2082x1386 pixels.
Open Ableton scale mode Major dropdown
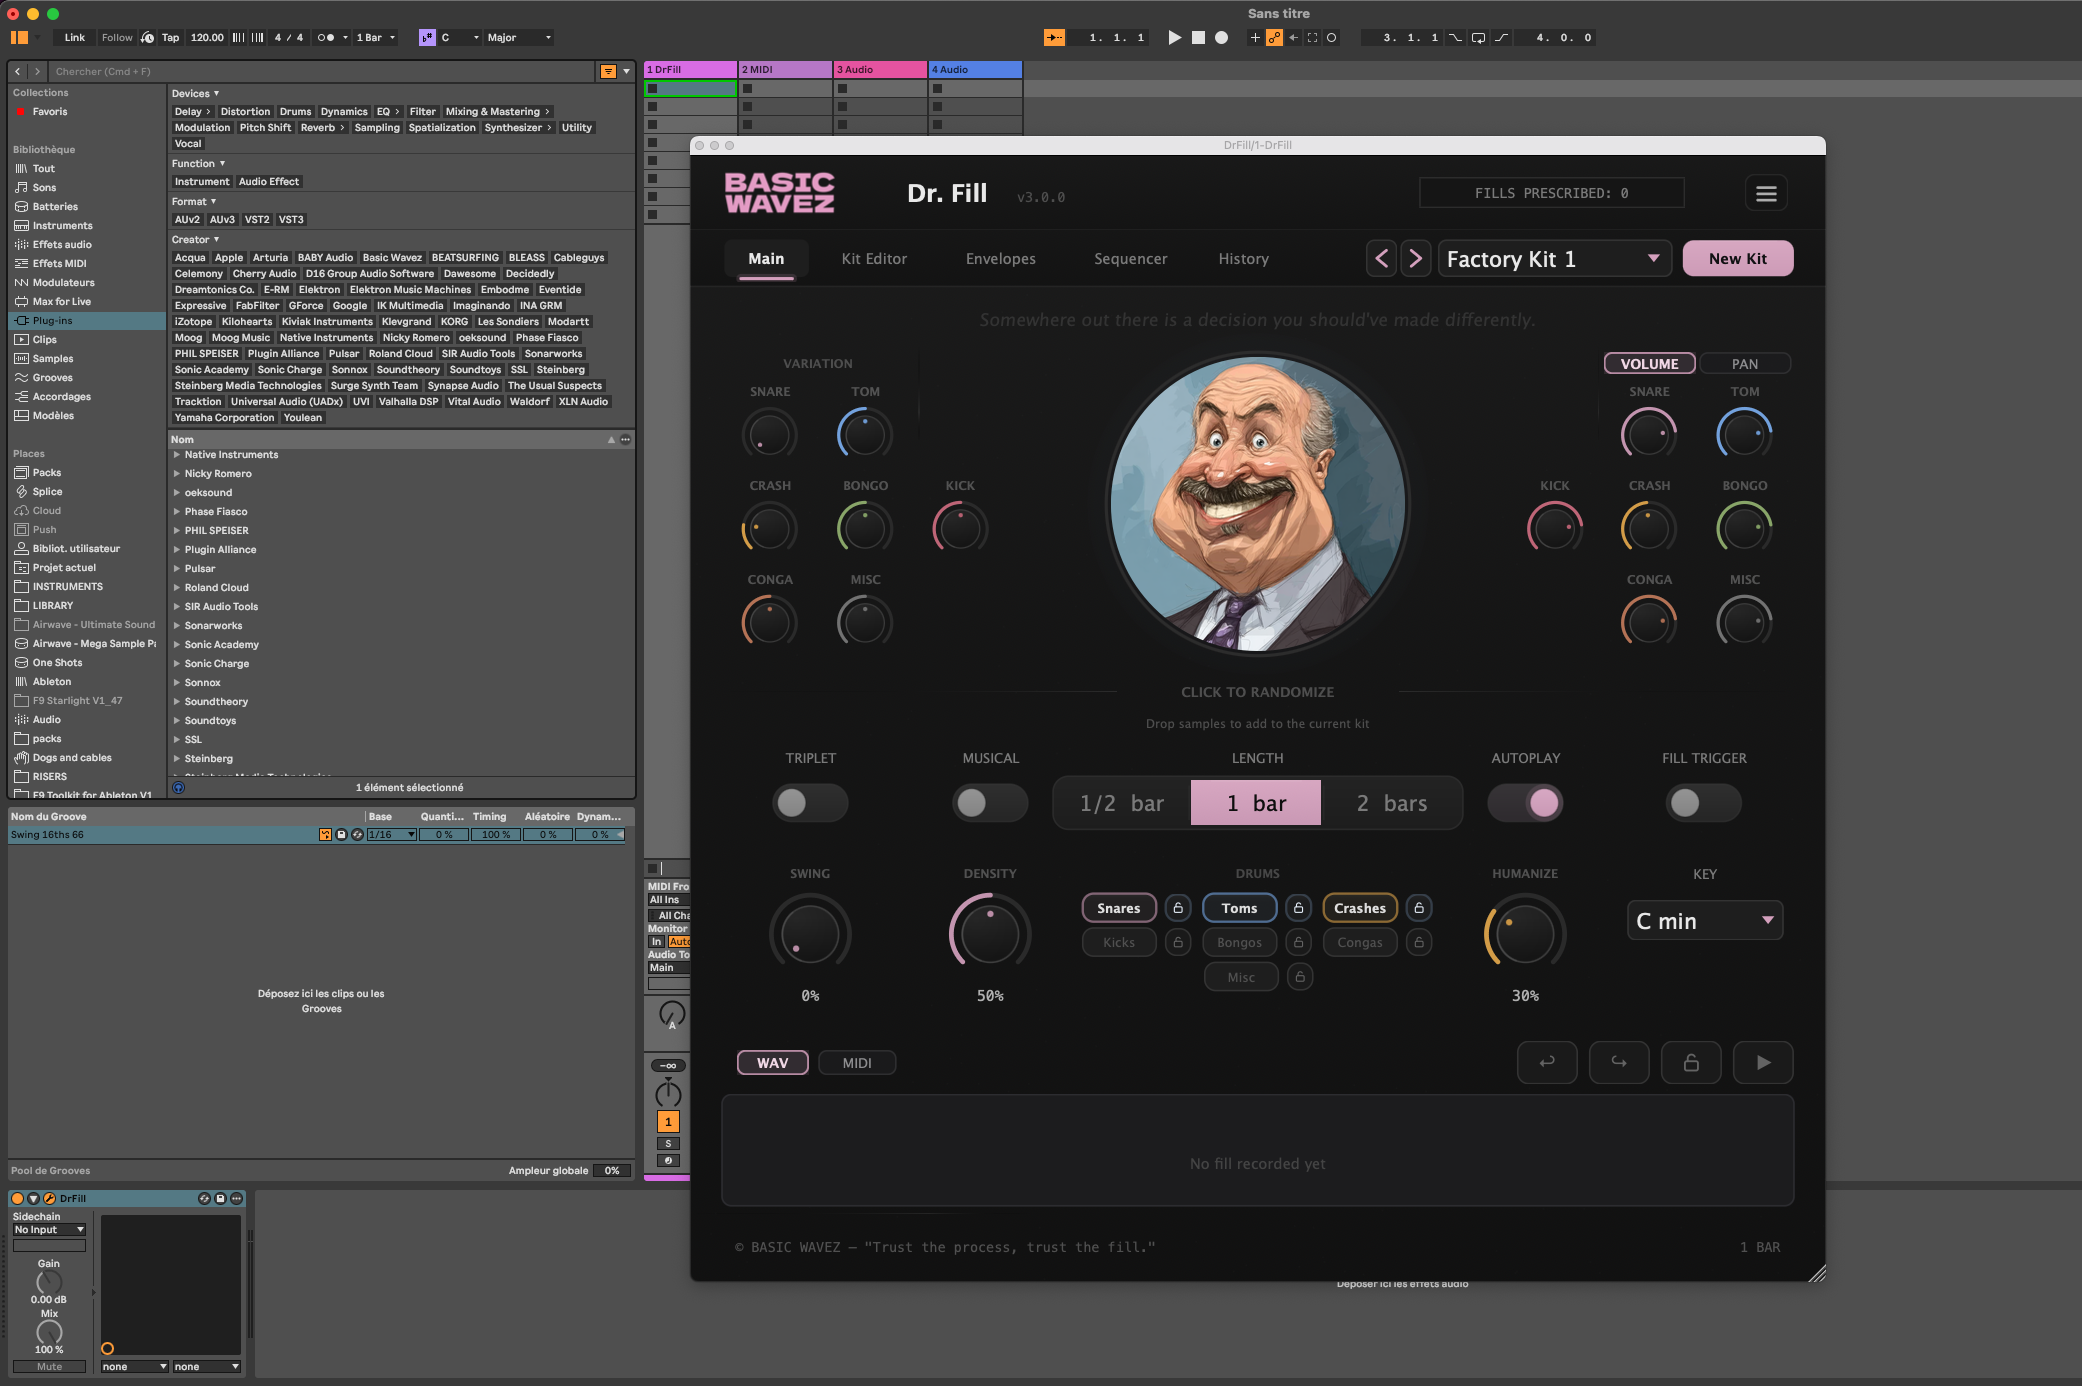[x=519, y=38]
